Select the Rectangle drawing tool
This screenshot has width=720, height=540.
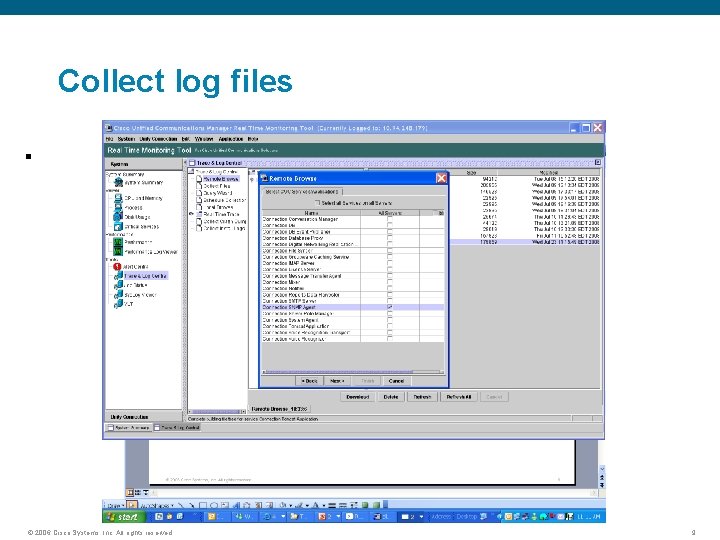pos(202,505)
